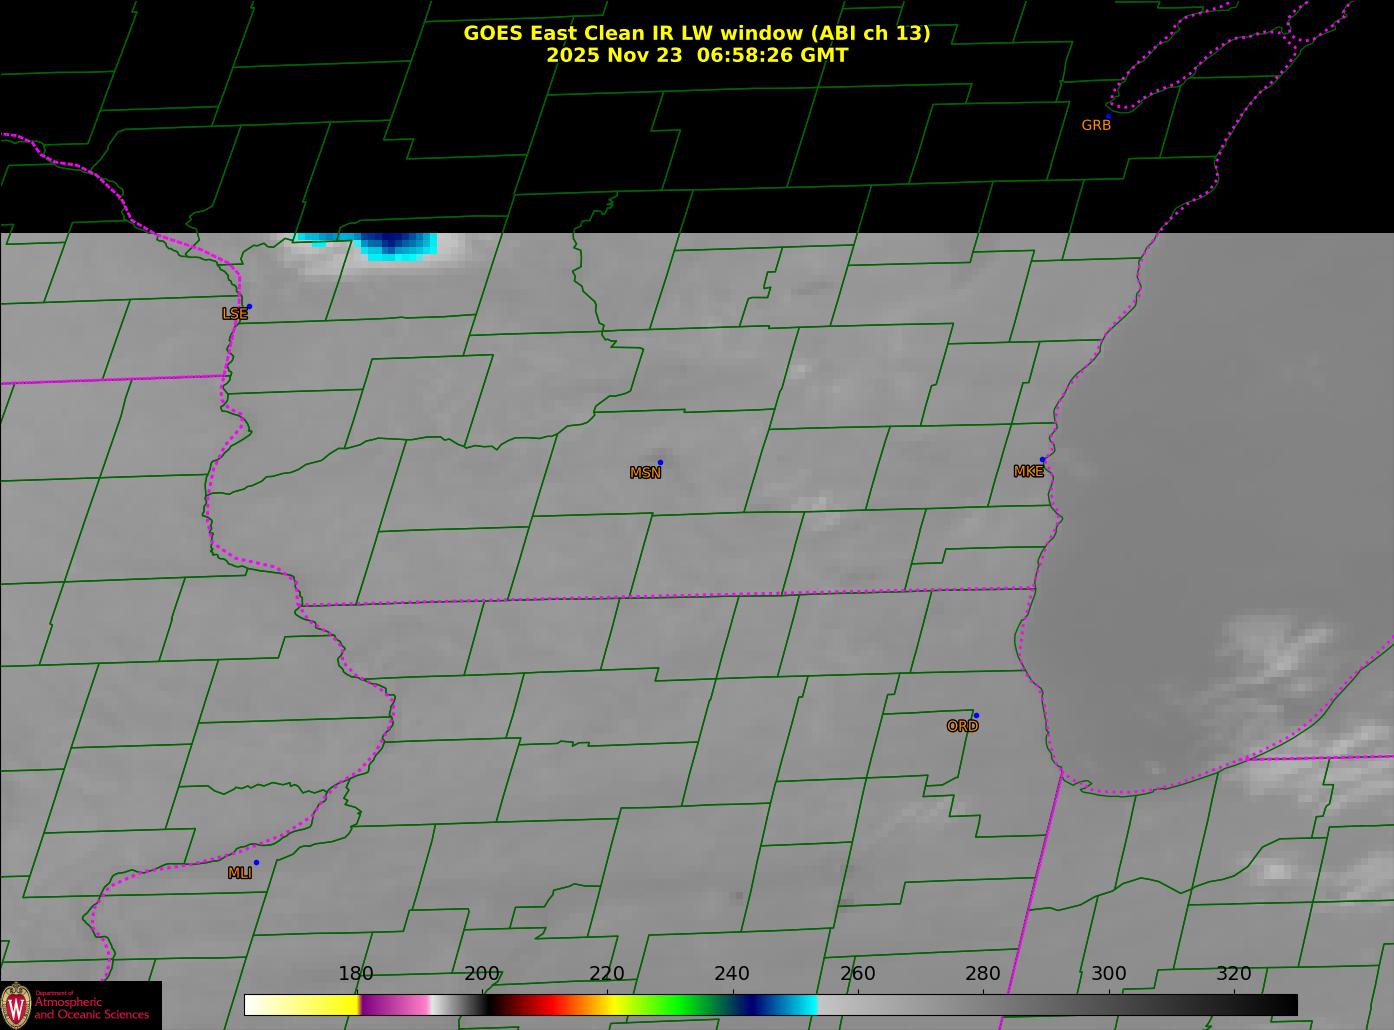The image size is (1394, 1030).
Task: Click the Atmospheric and Oceanic Sciences text
Action: (x=91, y=1008)
